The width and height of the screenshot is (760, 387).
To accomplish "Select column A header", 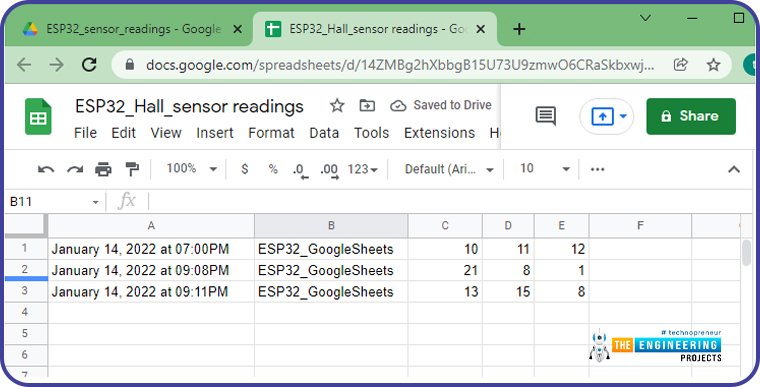I will point(151,226).
